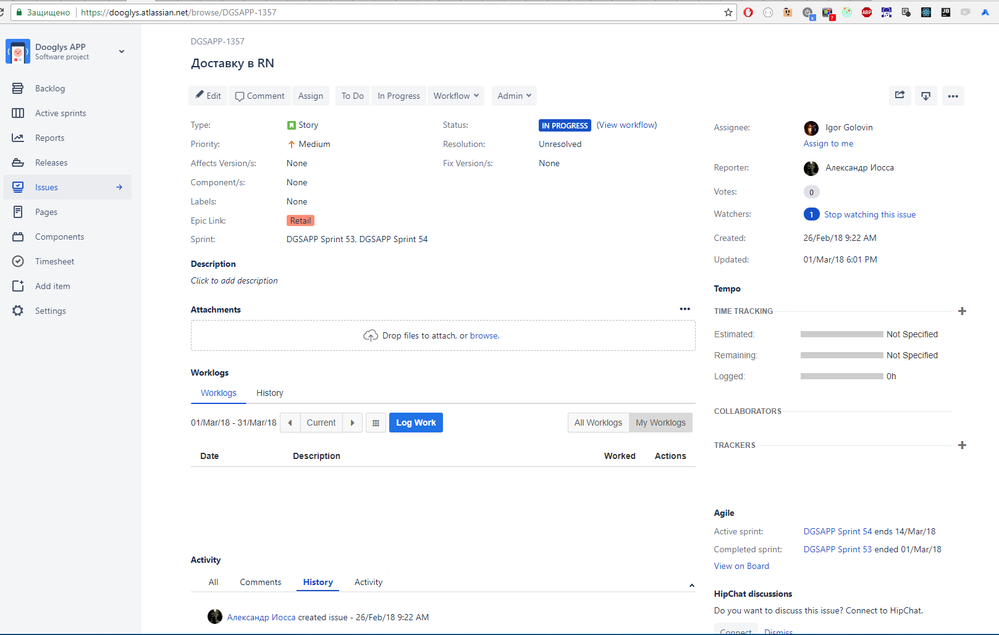The height and width of the screenshot is (635, 999).
Task: Go to previous worklog period
Action: pos(290,423)
